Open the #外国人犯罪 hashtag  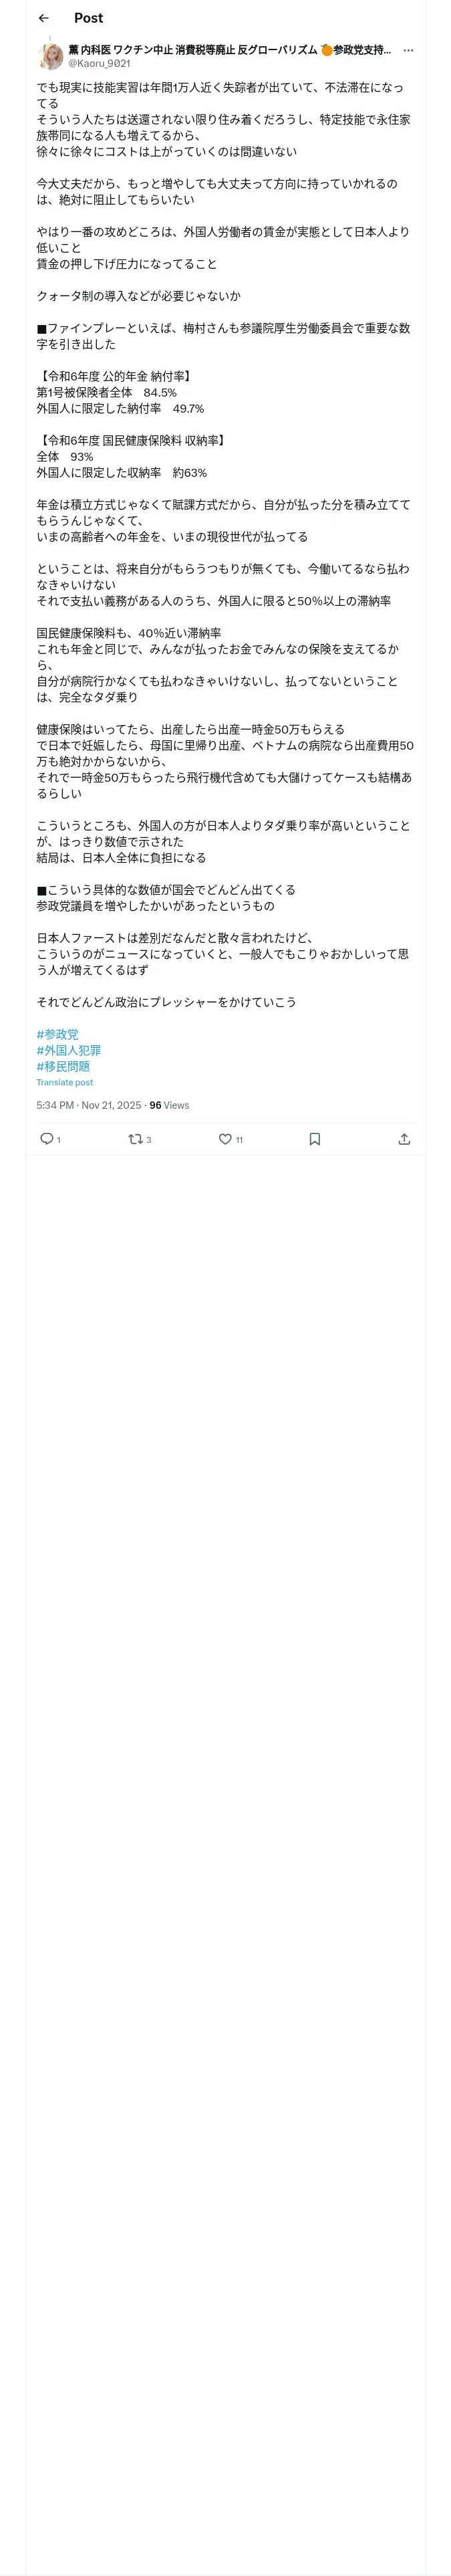[68, 1050]
